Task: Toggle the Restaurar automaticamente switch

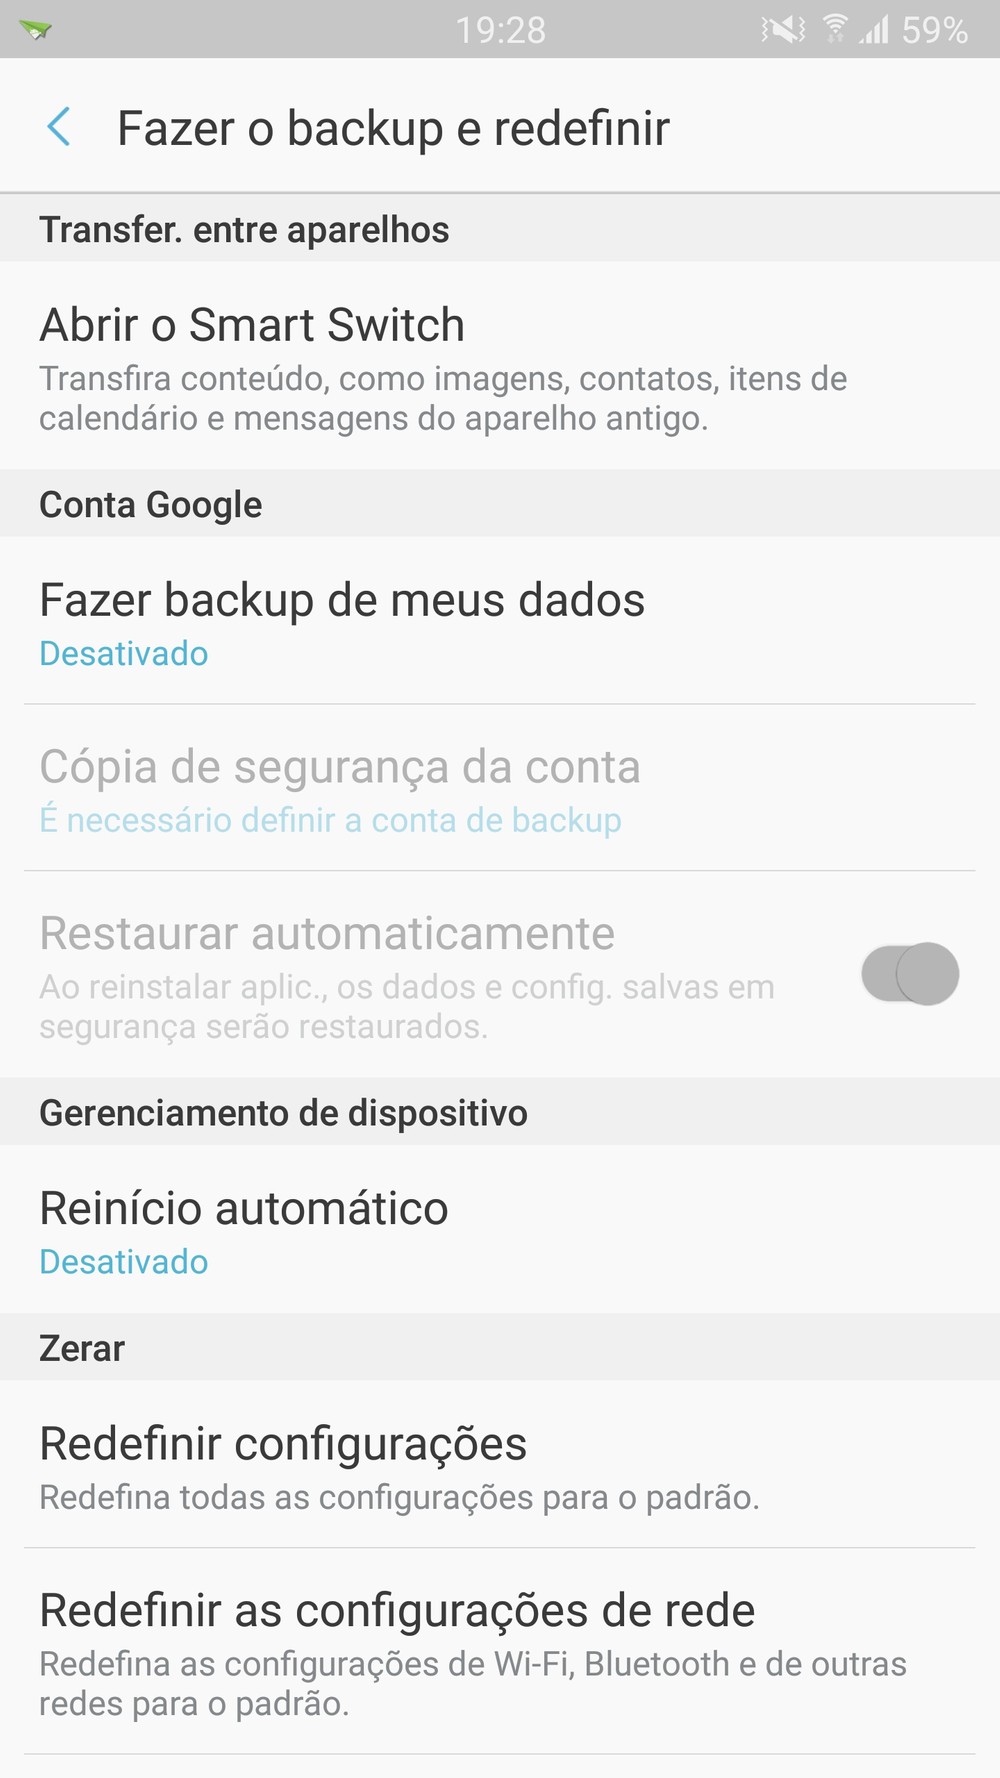Action: pos(910,973)
